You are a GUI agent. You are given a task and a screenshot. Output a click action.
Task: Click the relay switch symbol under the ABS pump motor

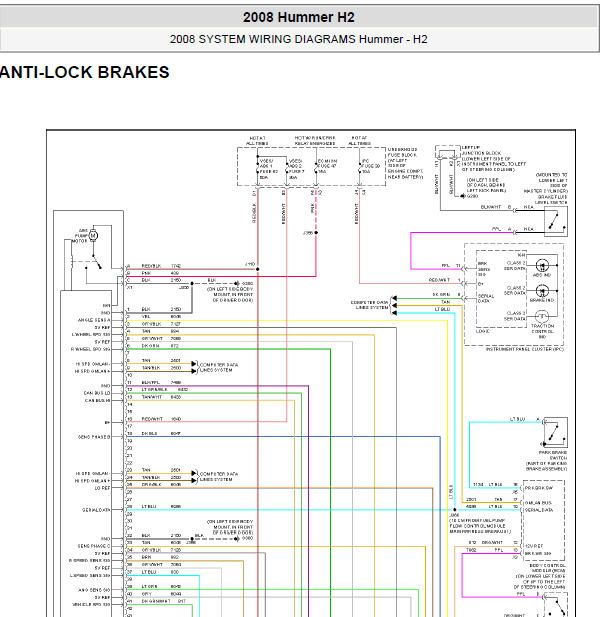coord(94,264)
